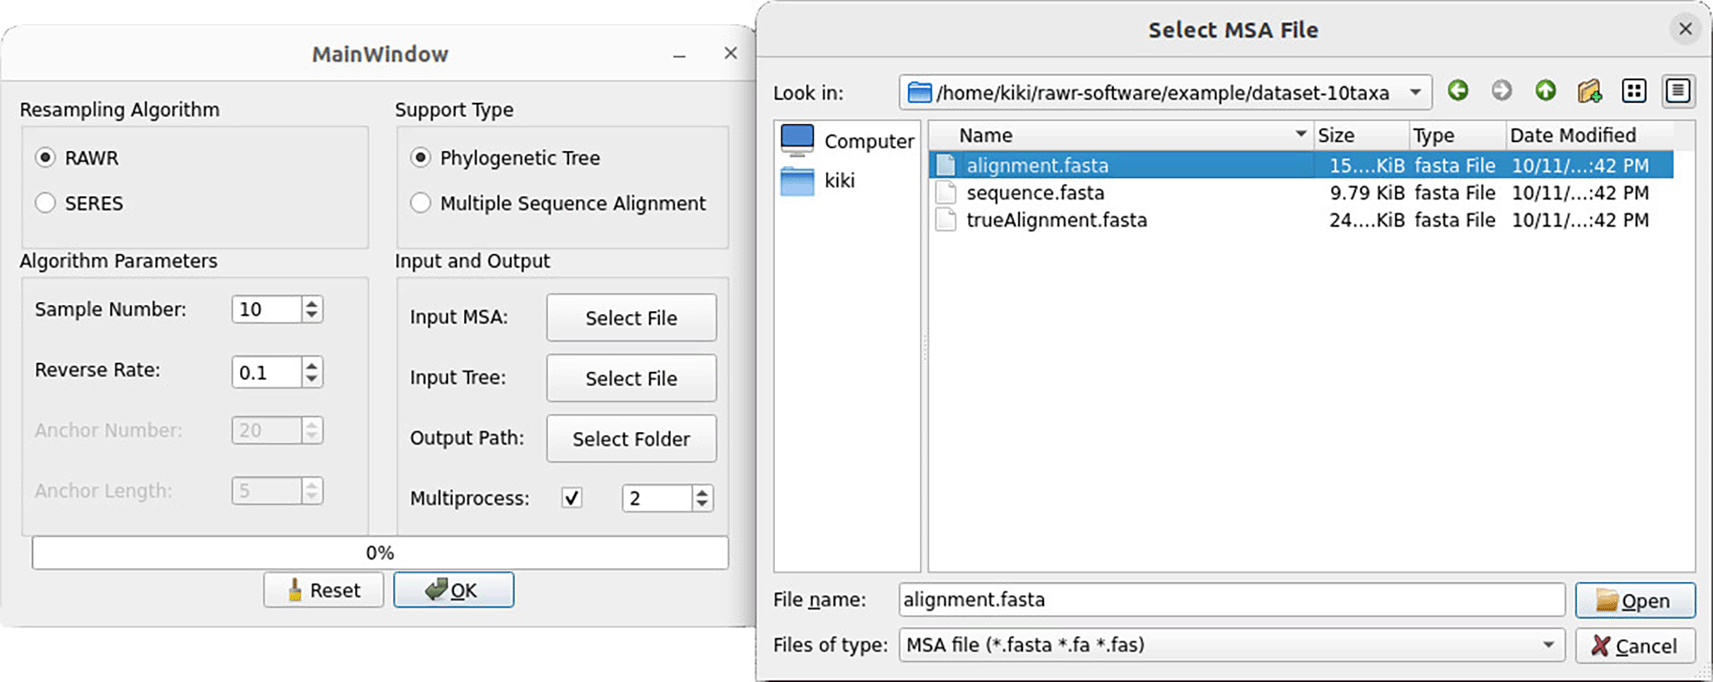Open kiki home folder in sidebar
Viewport: 1713px width, 682px height.
point(818,181)
